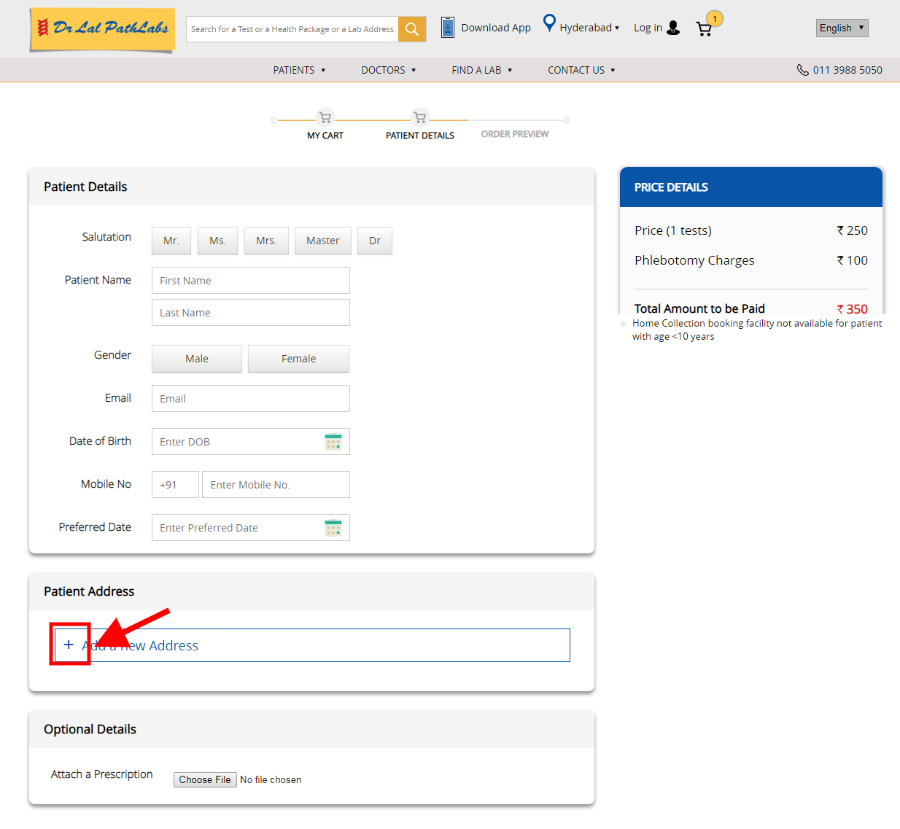Image resolution: width=900 pixels, height=829 pixels.
Task: Click Choose File to attach prescription
Action: [x=204, y=780]
